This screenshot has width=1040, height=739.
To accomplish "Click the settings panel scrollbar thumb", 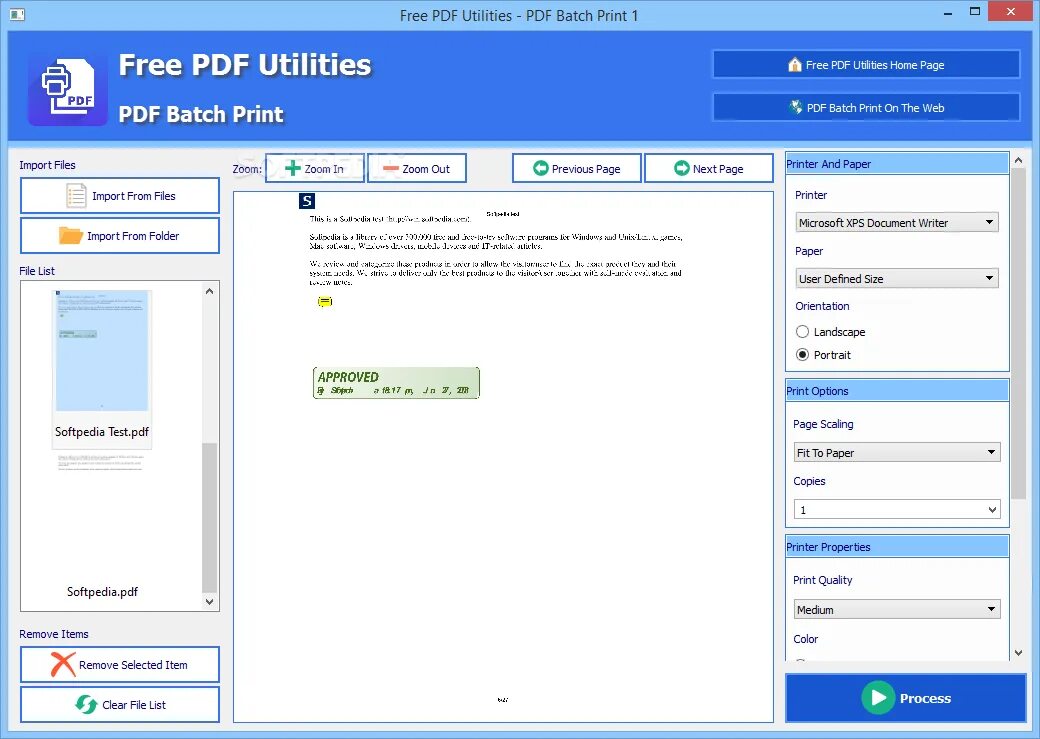I will (x=1018, y=335).
